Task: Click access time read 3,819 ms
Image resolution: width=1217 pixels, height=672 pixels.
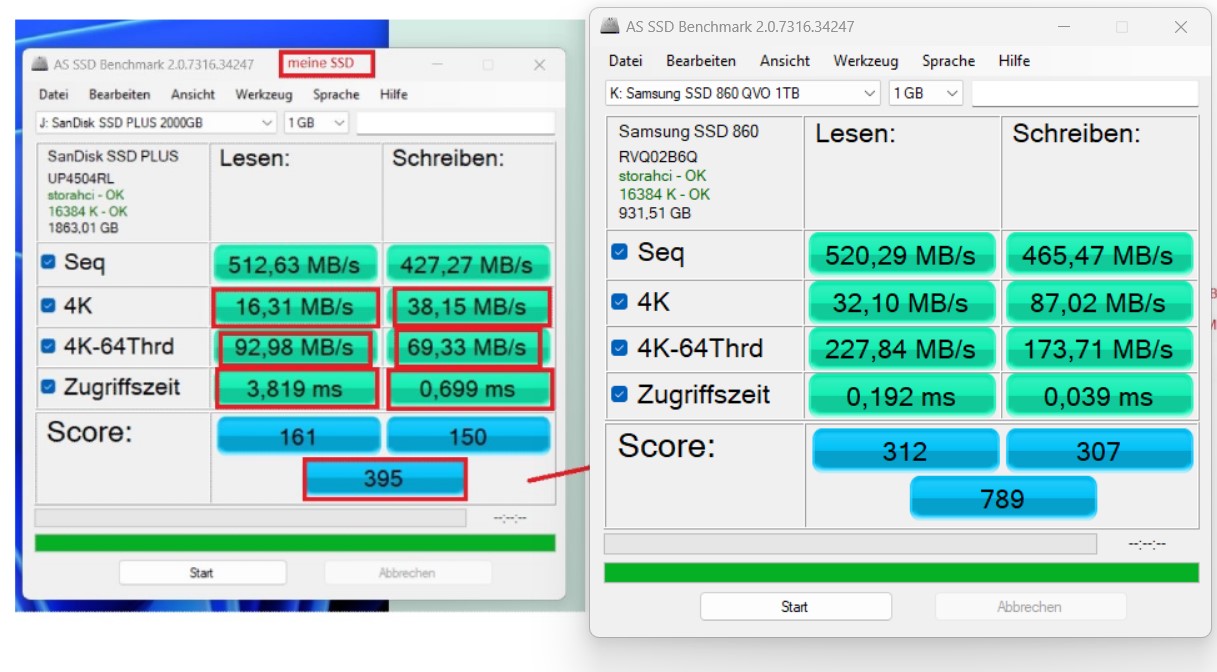Action: [x=295, y=388]
